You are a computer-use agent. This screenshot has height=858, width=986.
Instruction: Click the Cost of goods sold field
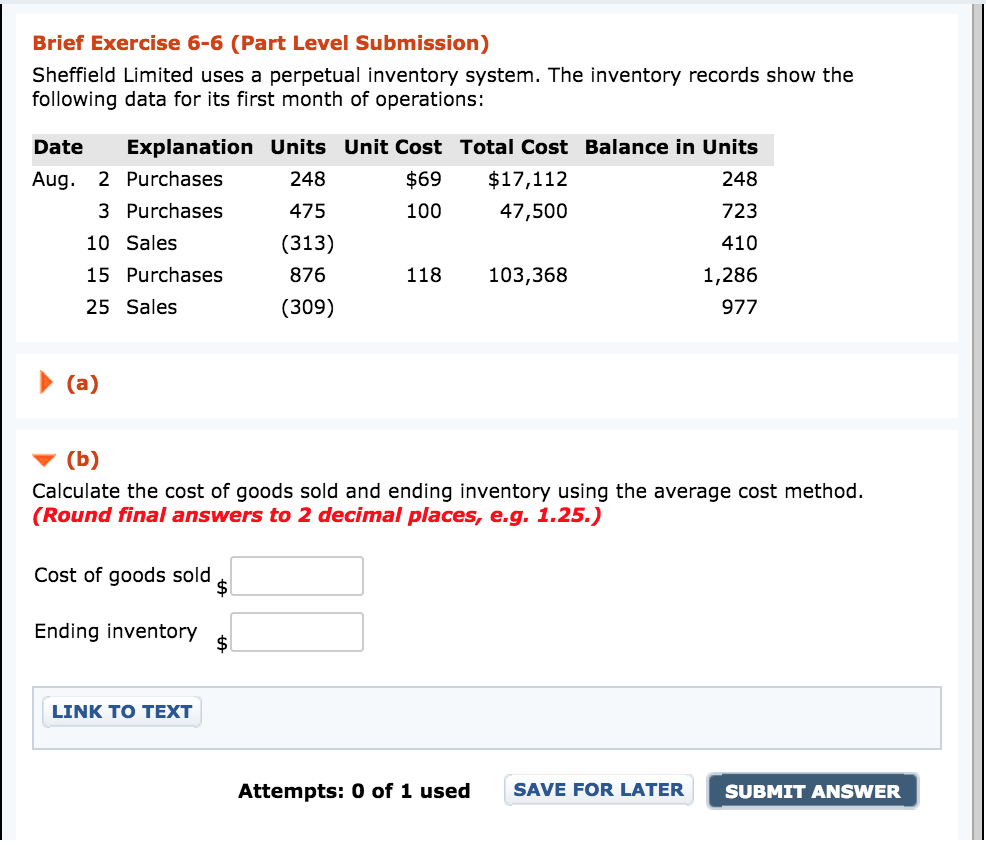click(297, 576)
